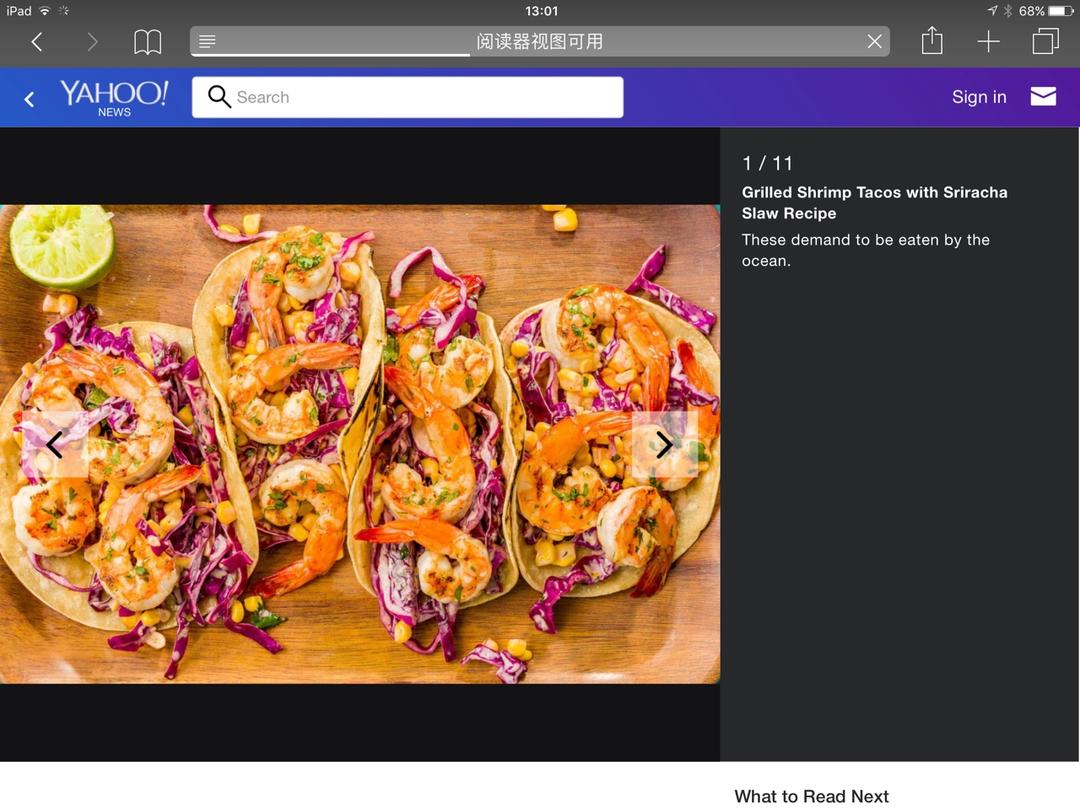Click the magnifying glass search icon

(219, 97)
